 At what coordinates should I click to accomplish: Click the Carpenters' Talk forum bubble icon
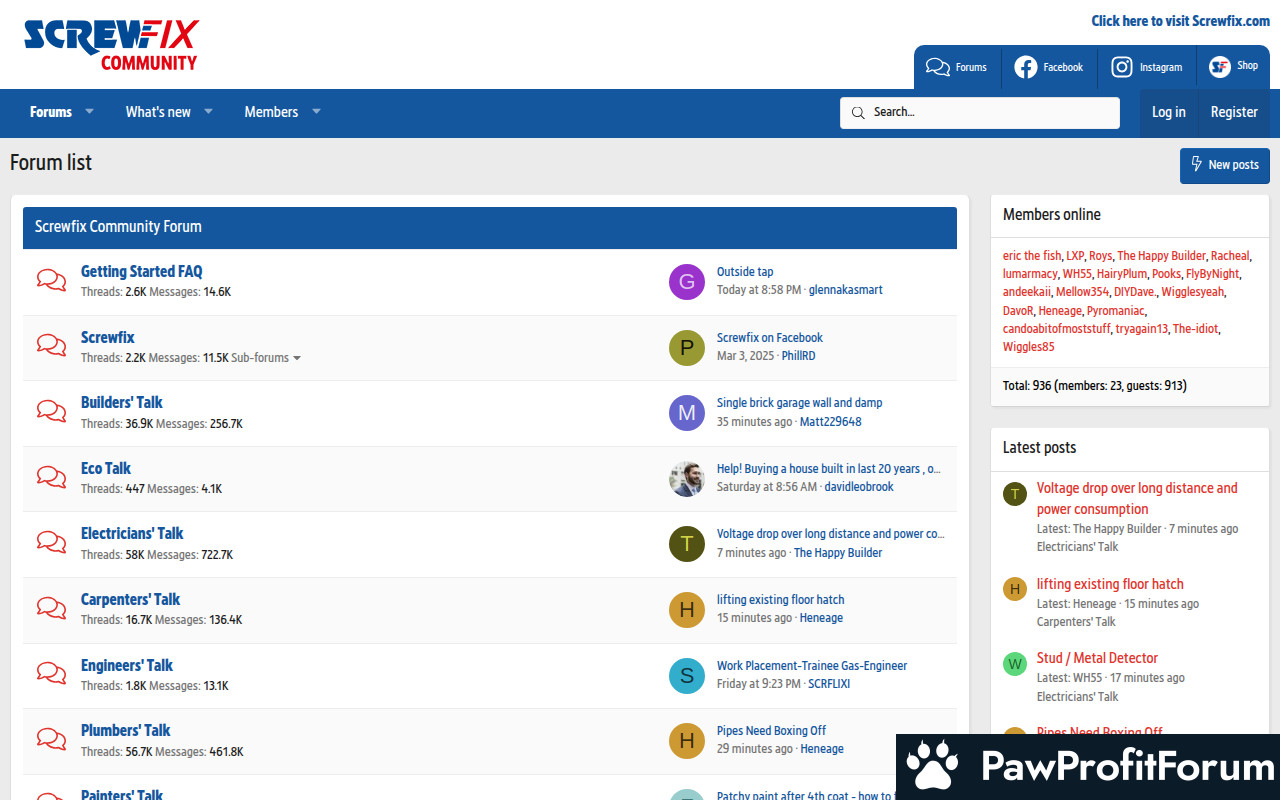[x=52, y=608]
